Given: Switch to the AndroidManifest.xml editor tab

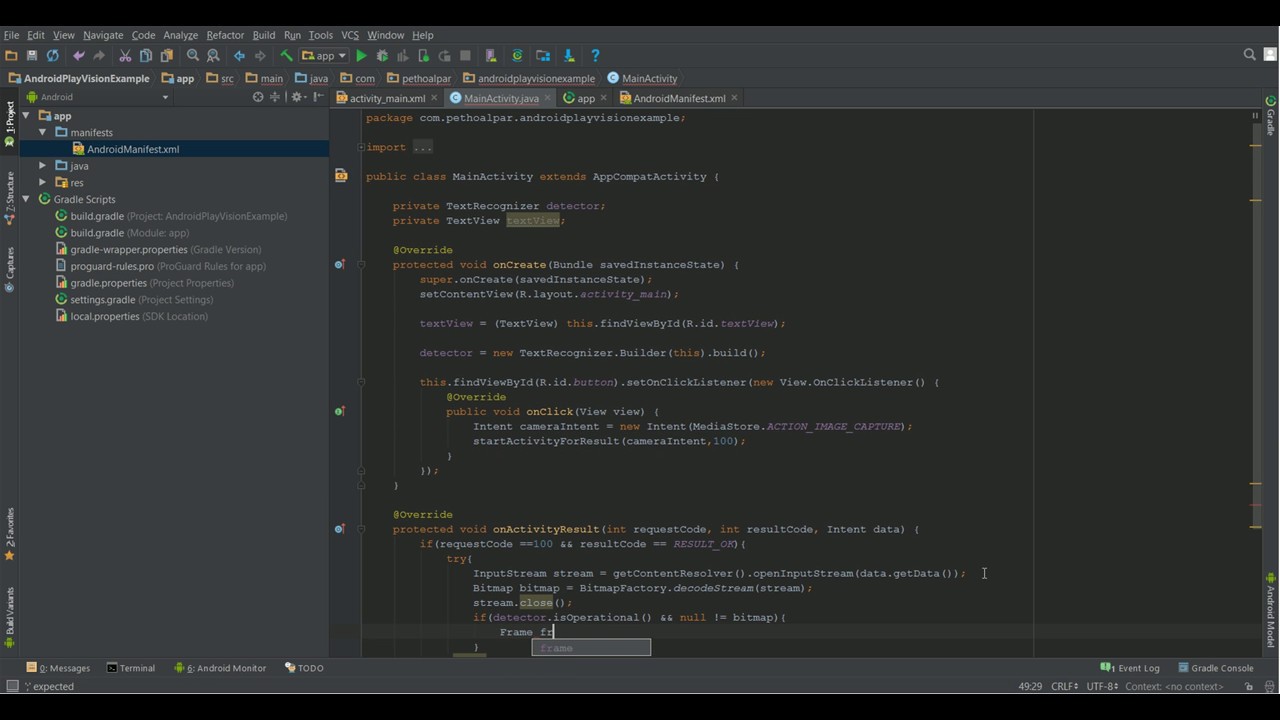Looking at the screenshot, I should (679, 98).
